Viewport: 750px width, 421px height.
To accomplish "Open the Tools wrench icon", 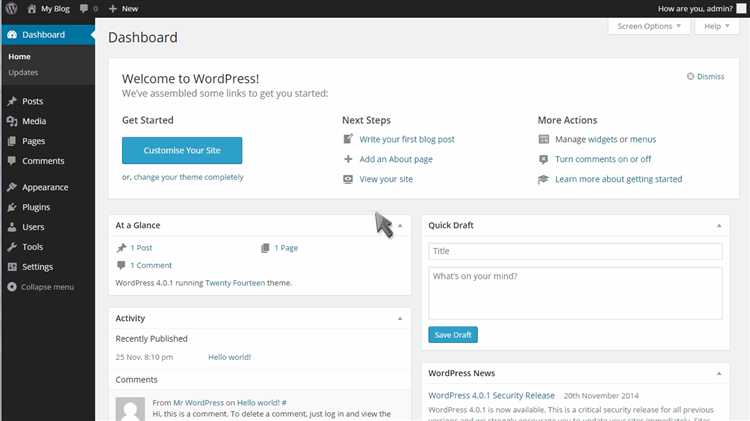I will point(11,247).
